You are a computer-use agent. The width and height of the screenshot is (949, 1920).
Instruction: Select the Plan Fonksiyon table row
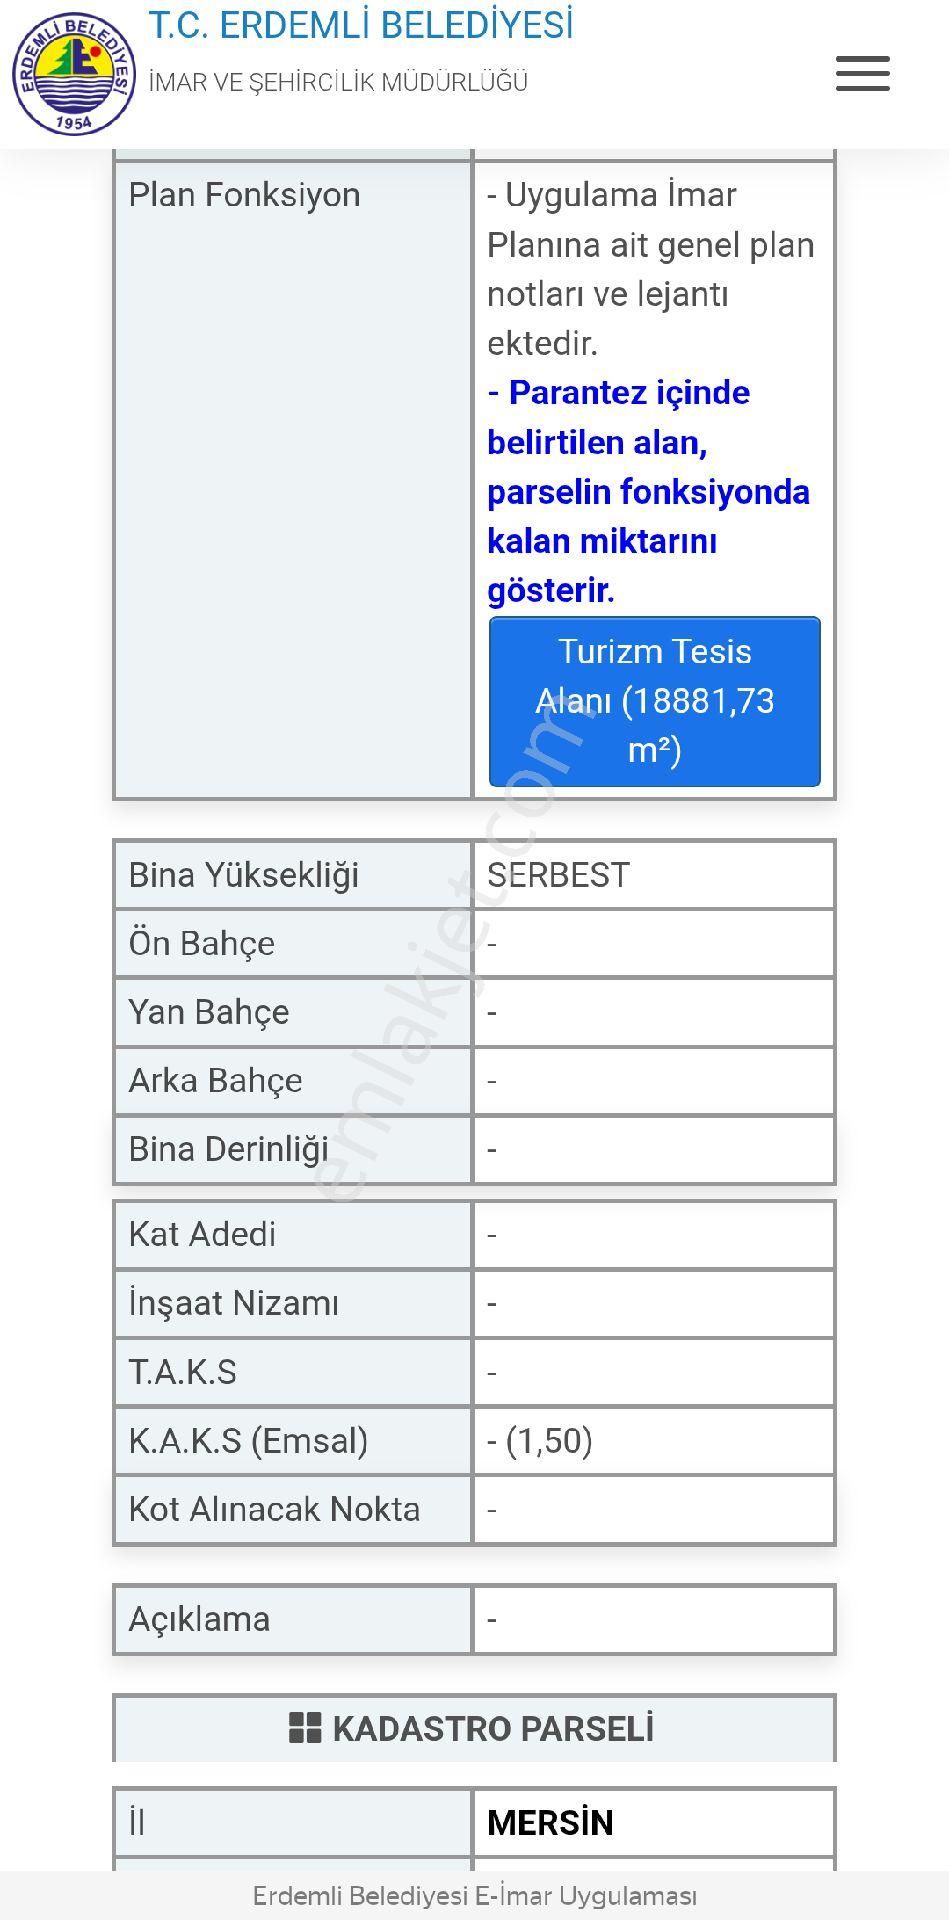(245, 194)
